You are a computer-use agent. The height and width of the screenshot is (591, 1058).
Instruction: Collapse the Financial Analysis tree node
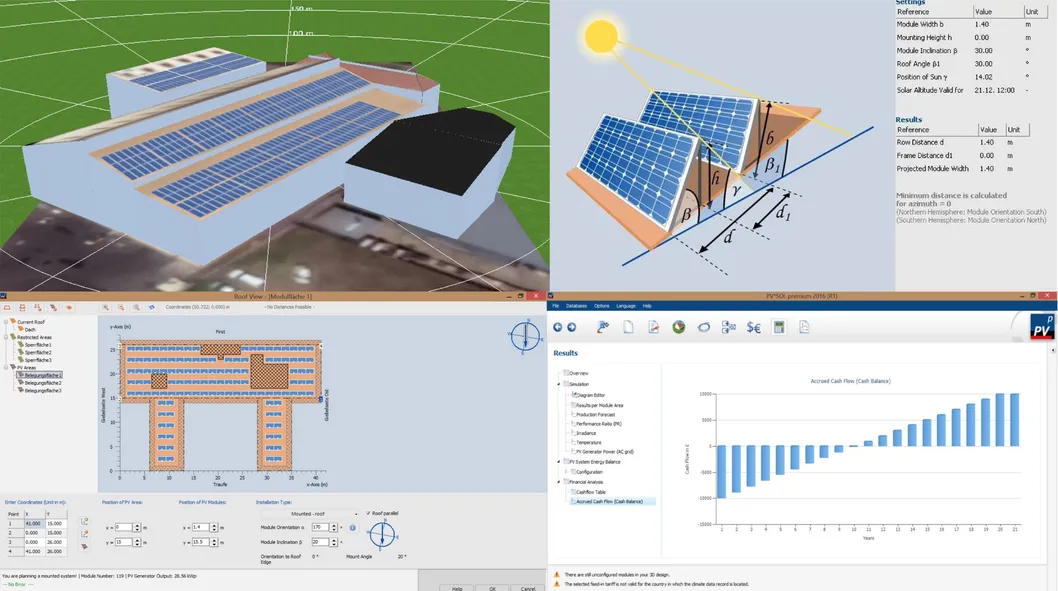pyautogui.click(x=560, y=482)
